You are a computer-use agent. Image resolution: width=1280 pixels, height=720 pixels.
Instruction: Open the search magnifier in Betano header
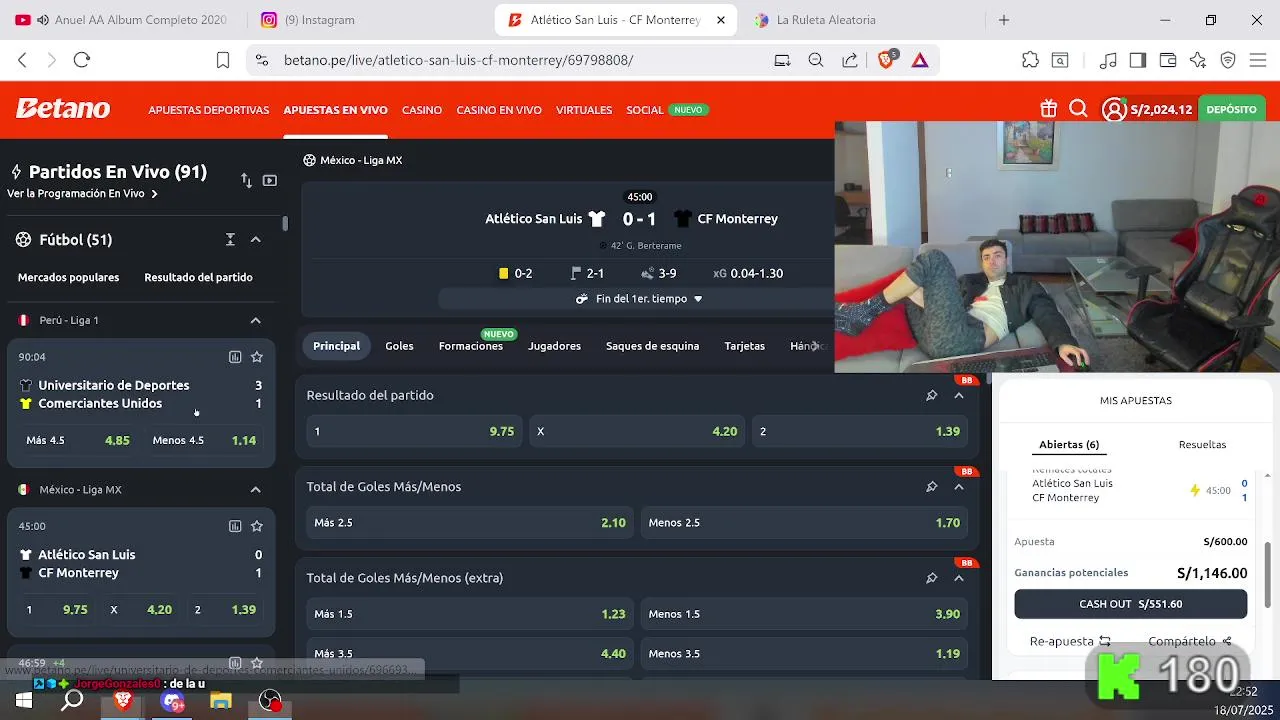click(1078, 109)
